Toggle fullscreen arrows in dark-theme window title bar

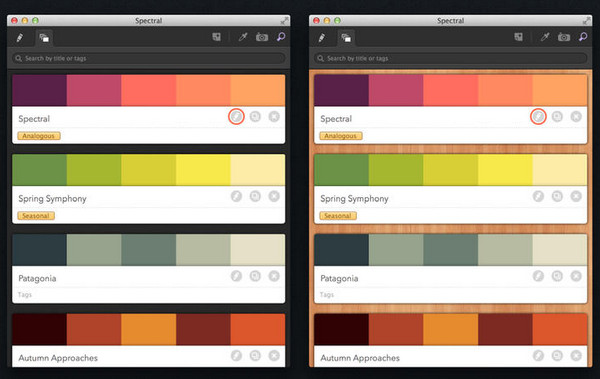(284, 21)
